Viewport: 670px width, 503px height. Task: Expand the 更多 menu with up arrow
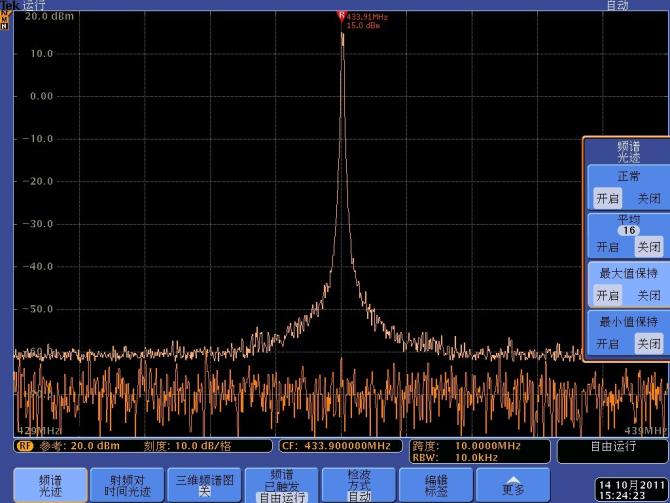click(x=513, y=485)
